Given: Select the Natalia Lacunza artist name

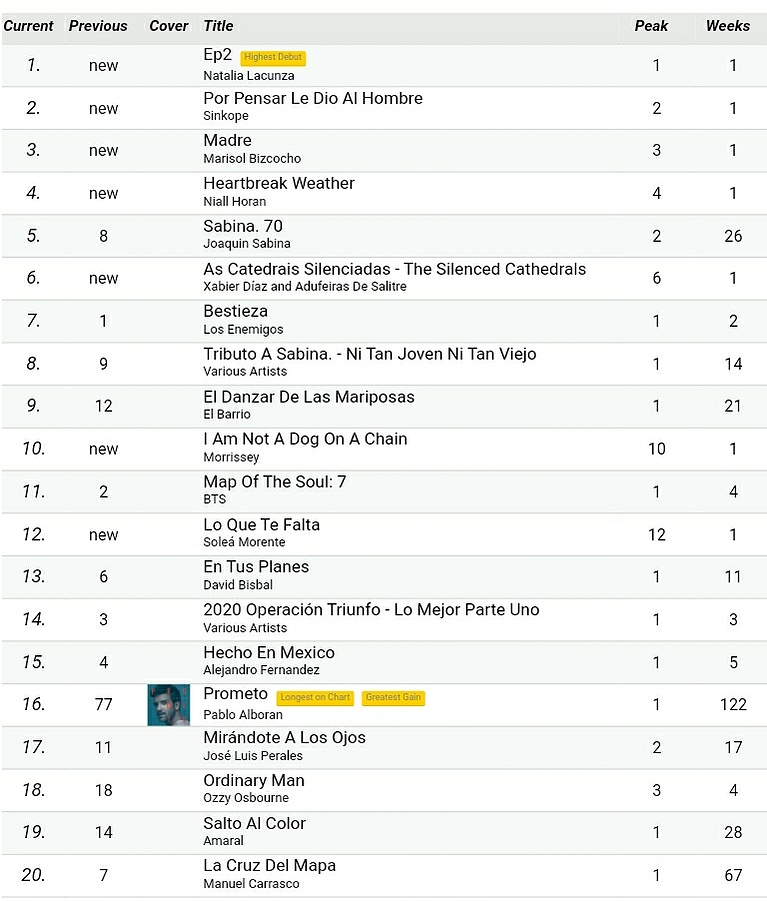Looking at the screenshot, I should coord(249,76).
